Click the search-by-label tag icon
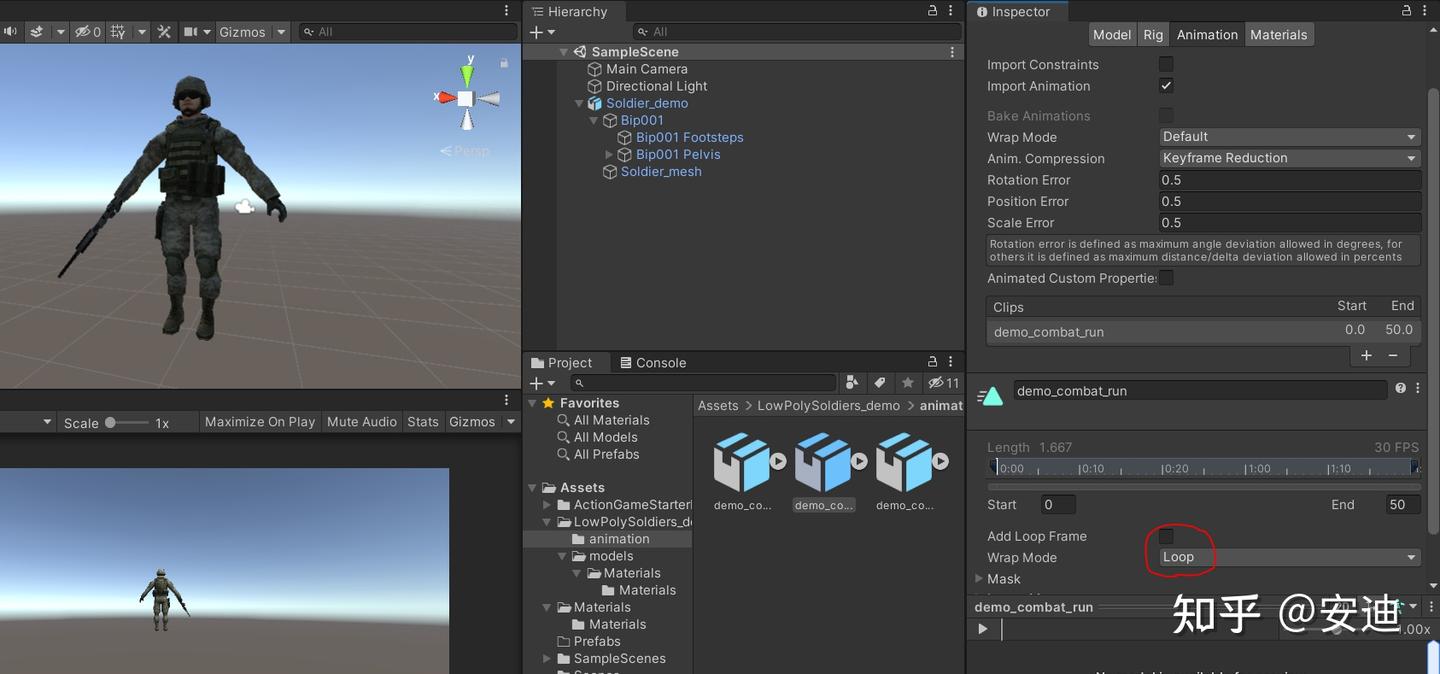Image resolution: width=1440 pixels, height=674 pixels. click(x=879, y=382)
